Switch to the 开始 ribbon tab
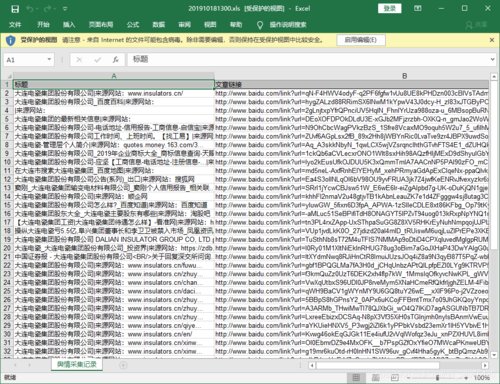This screenshot has height=384, width=500. (x=43, y=25)
